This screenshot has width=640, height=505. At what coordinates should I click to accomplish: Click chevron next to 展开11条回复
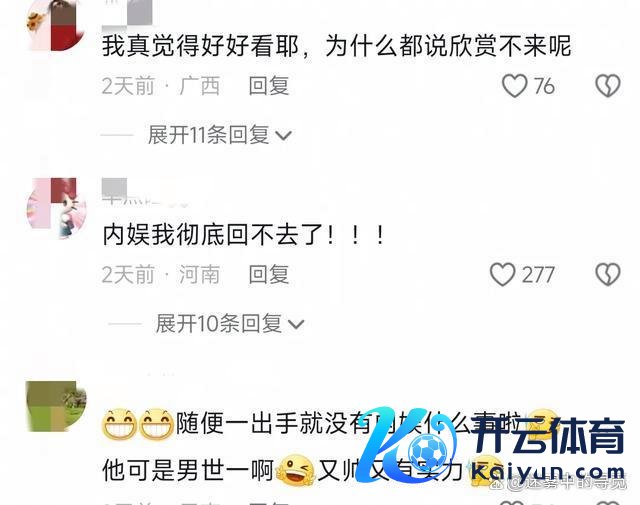point(284,136)
